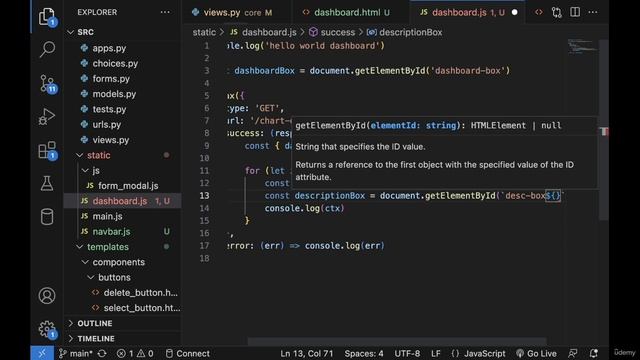Split the editor to the right

pos(575,12)
